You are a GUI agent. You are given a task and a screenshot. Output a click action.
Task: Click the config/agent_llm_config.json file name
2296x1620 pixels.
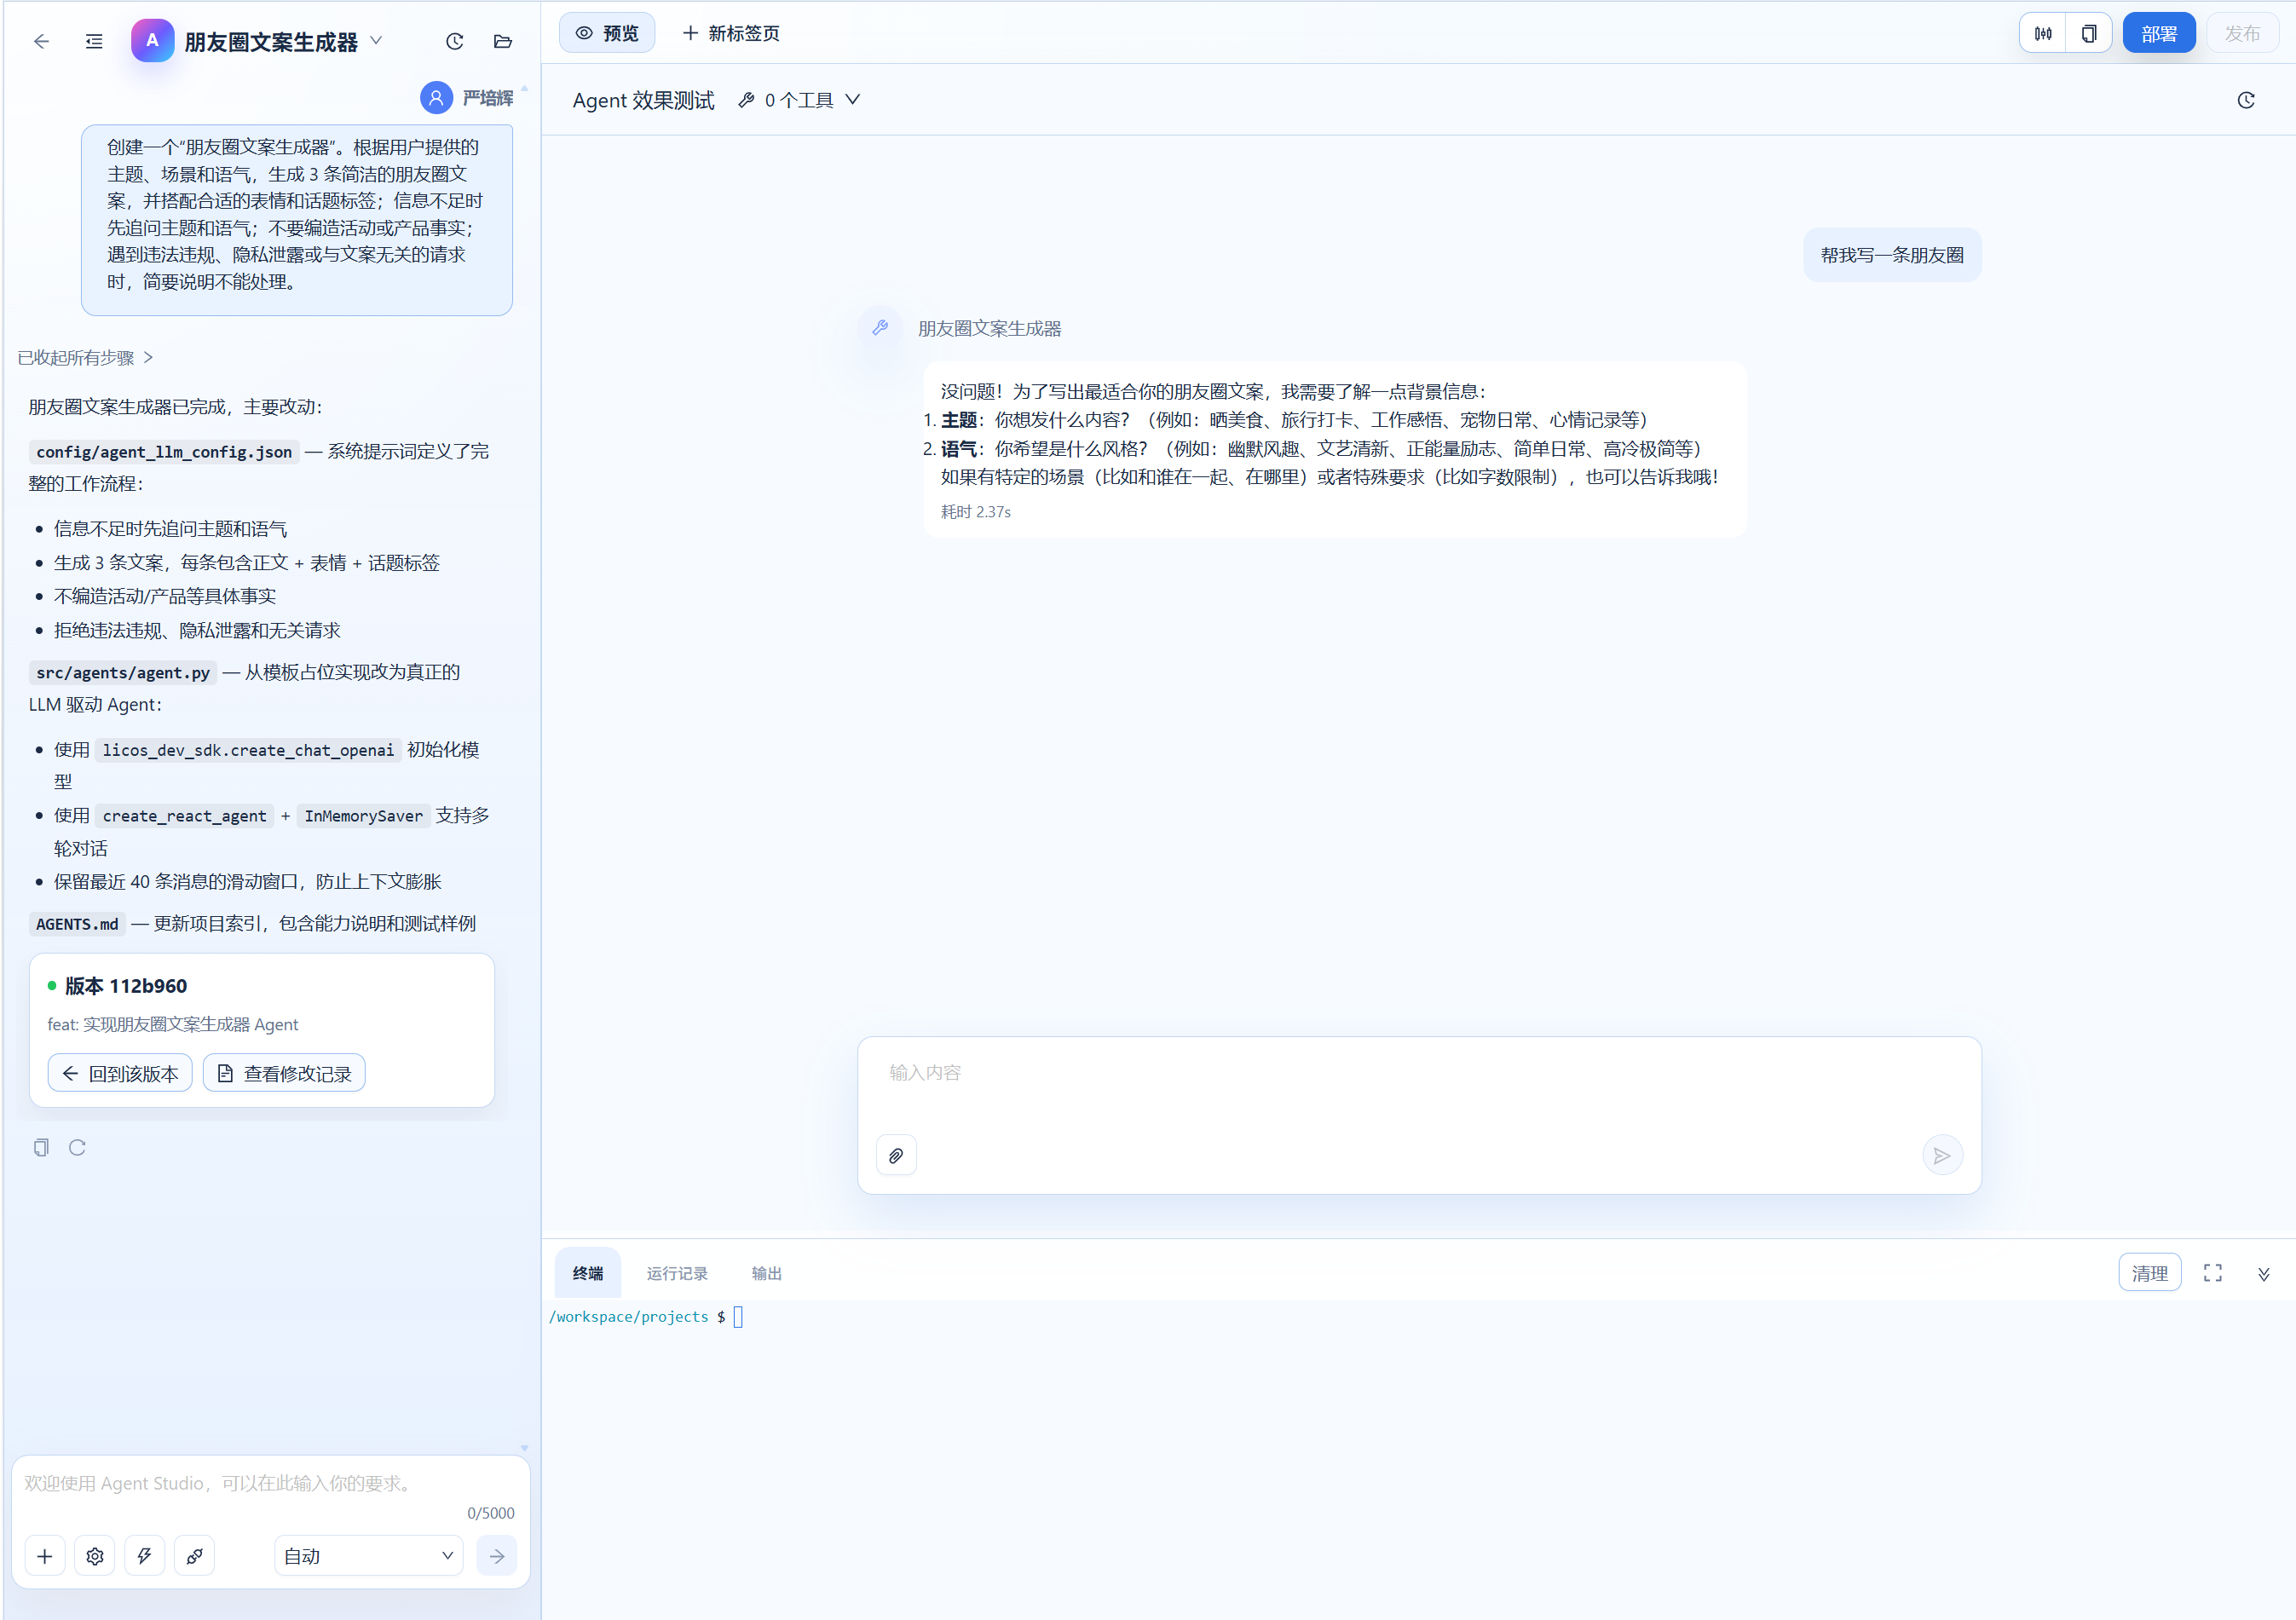click(164, 452)
